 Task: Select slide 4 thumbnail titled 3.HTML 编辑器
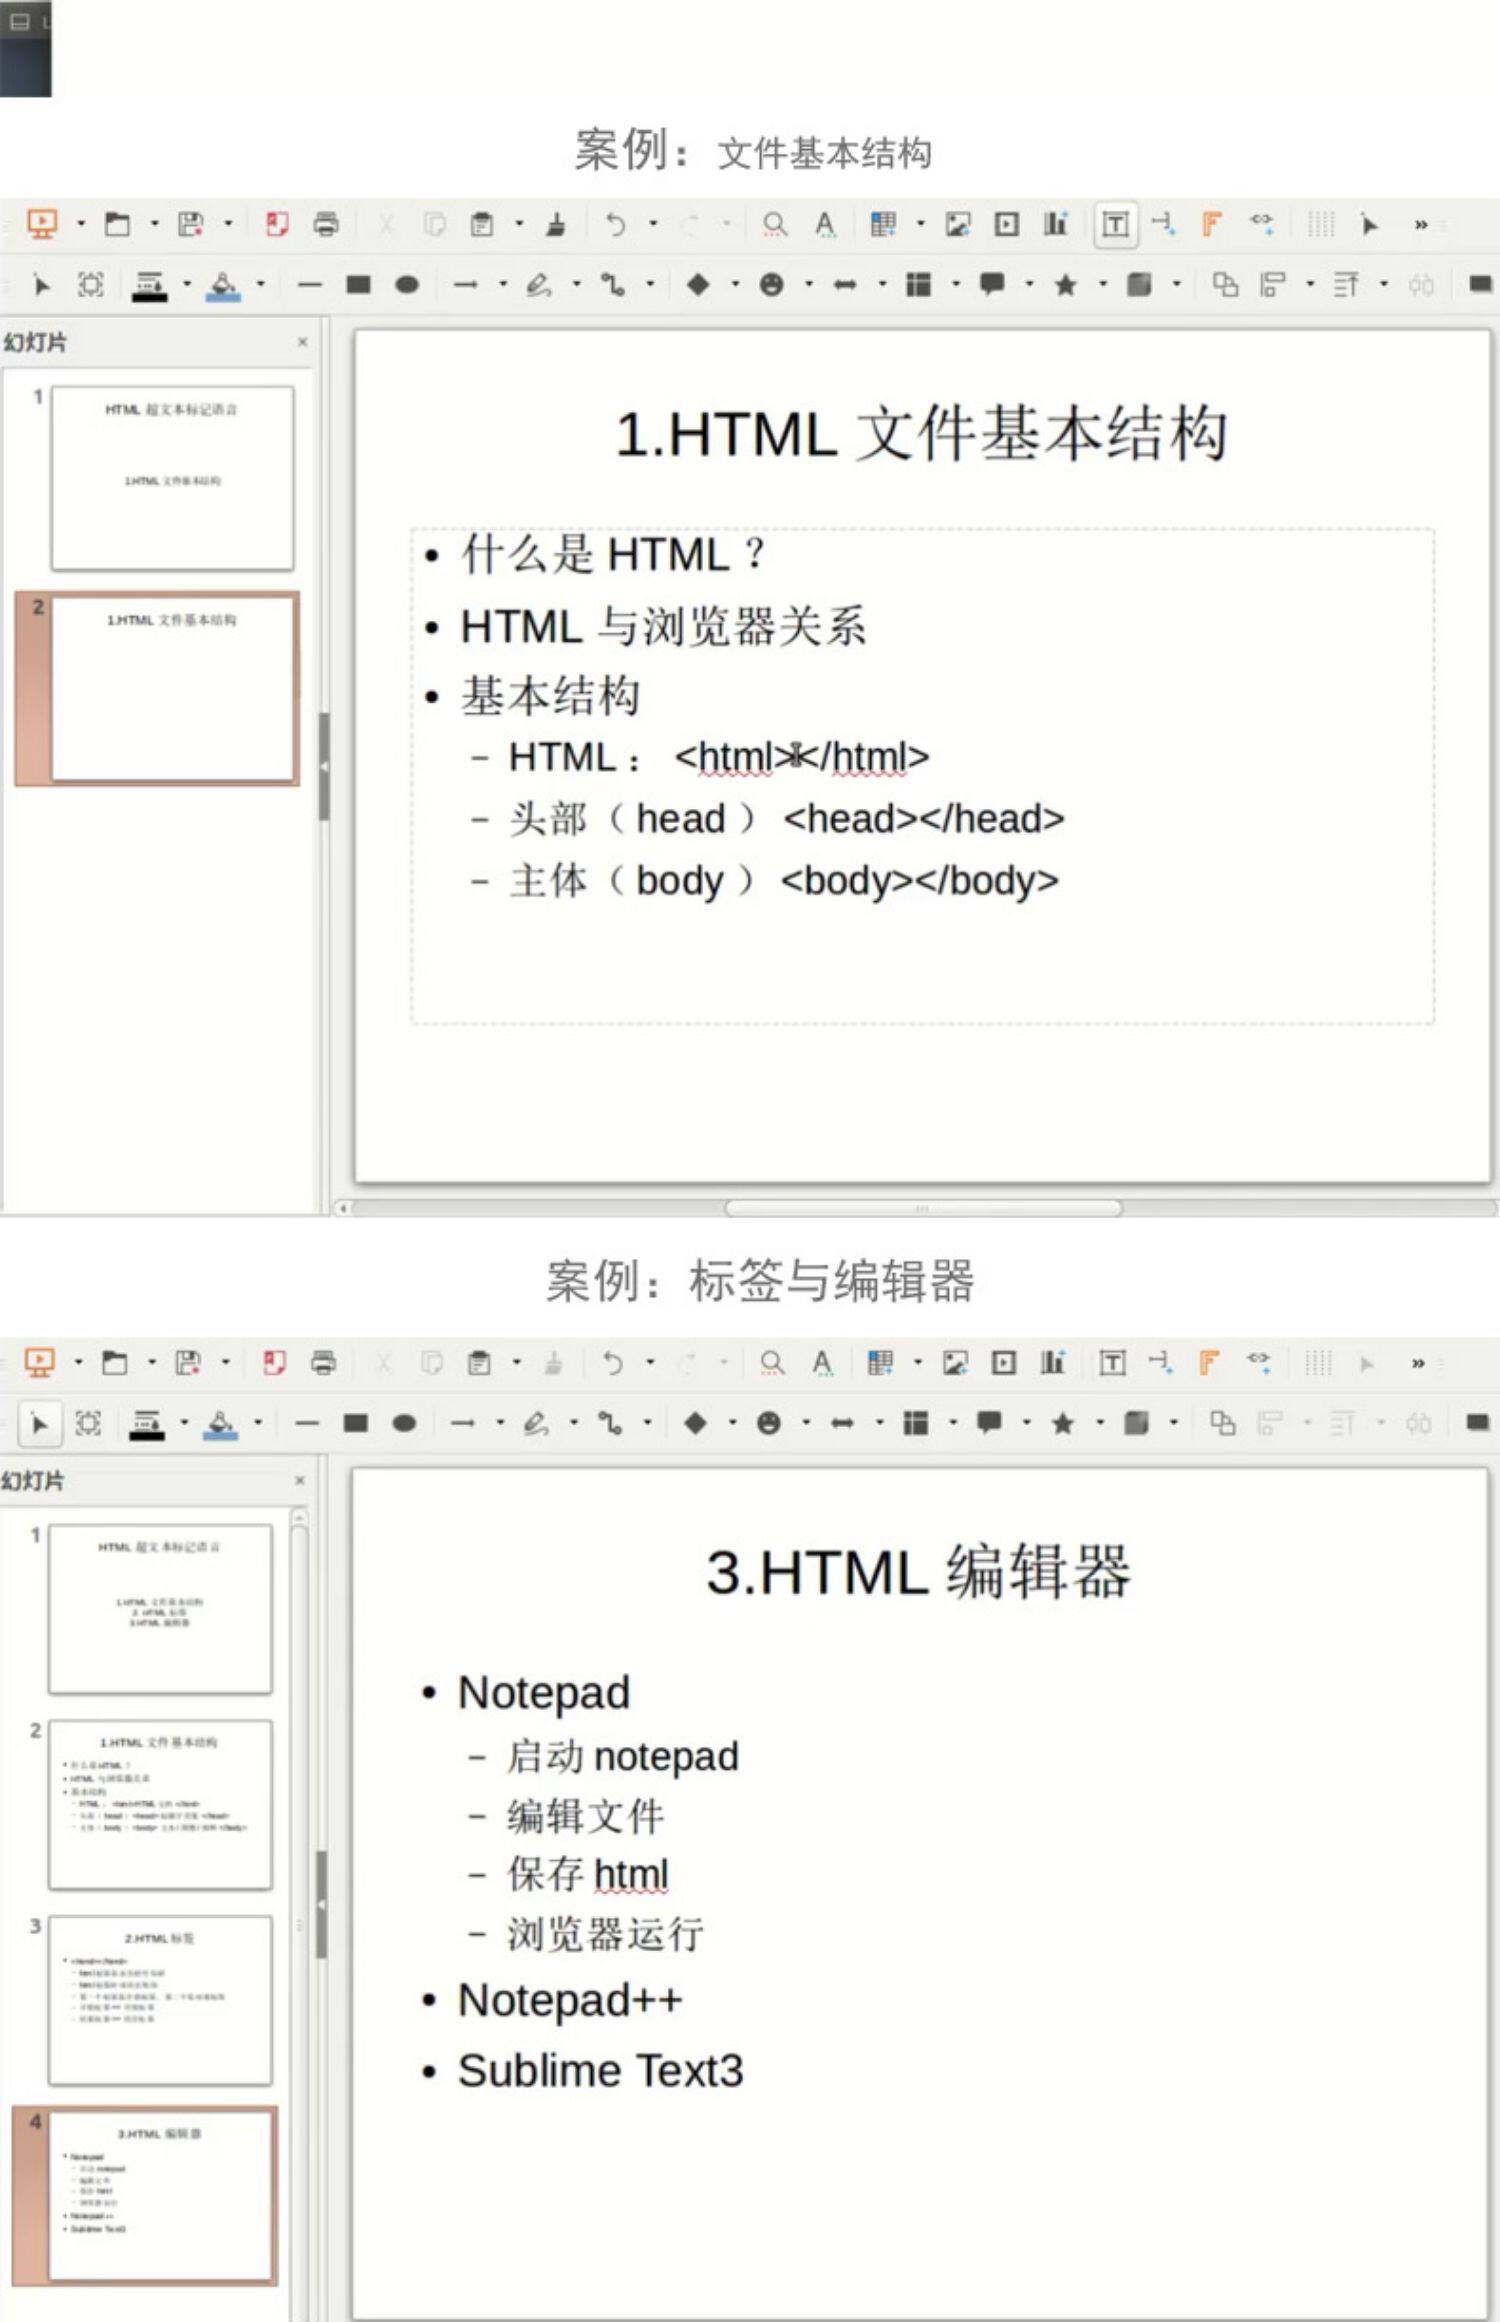coord(160,2196)
